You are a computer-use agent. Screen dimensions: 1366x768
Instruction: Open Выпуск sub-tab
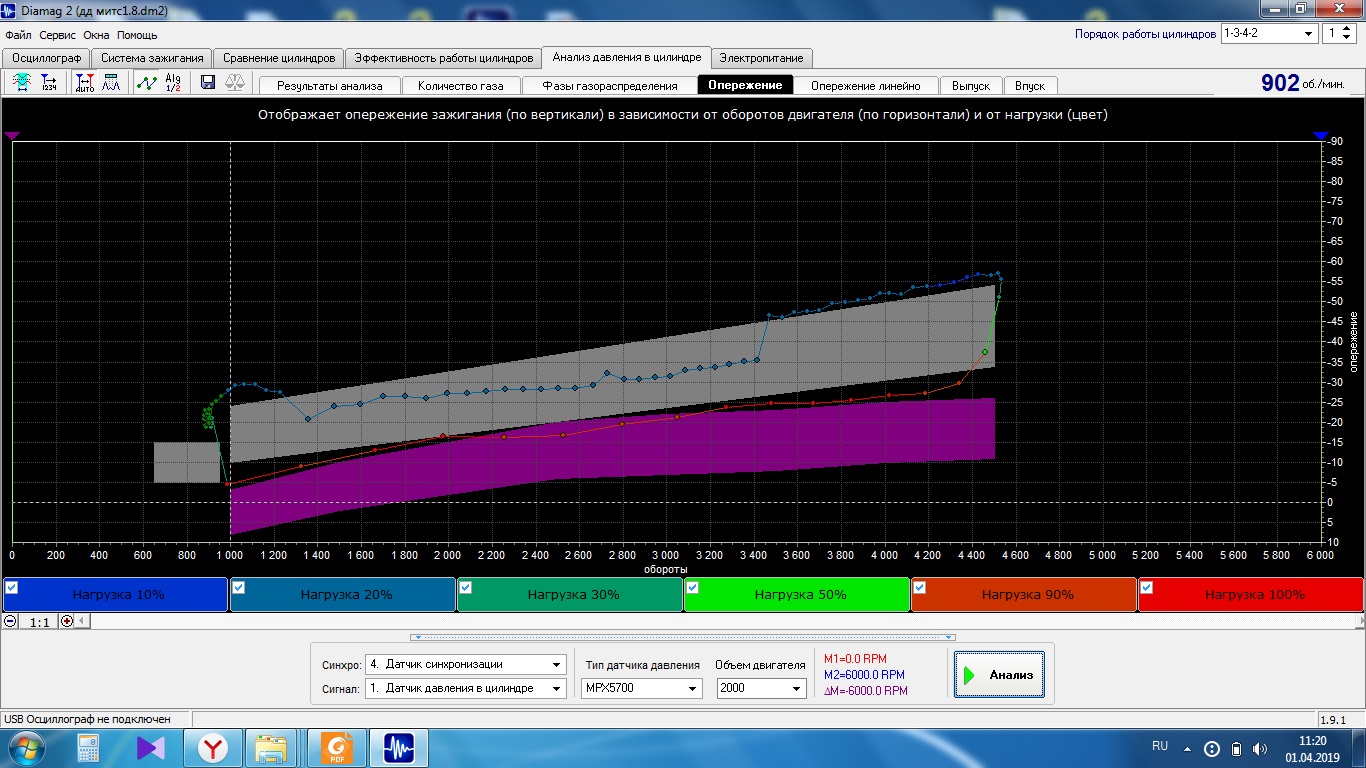971,86
